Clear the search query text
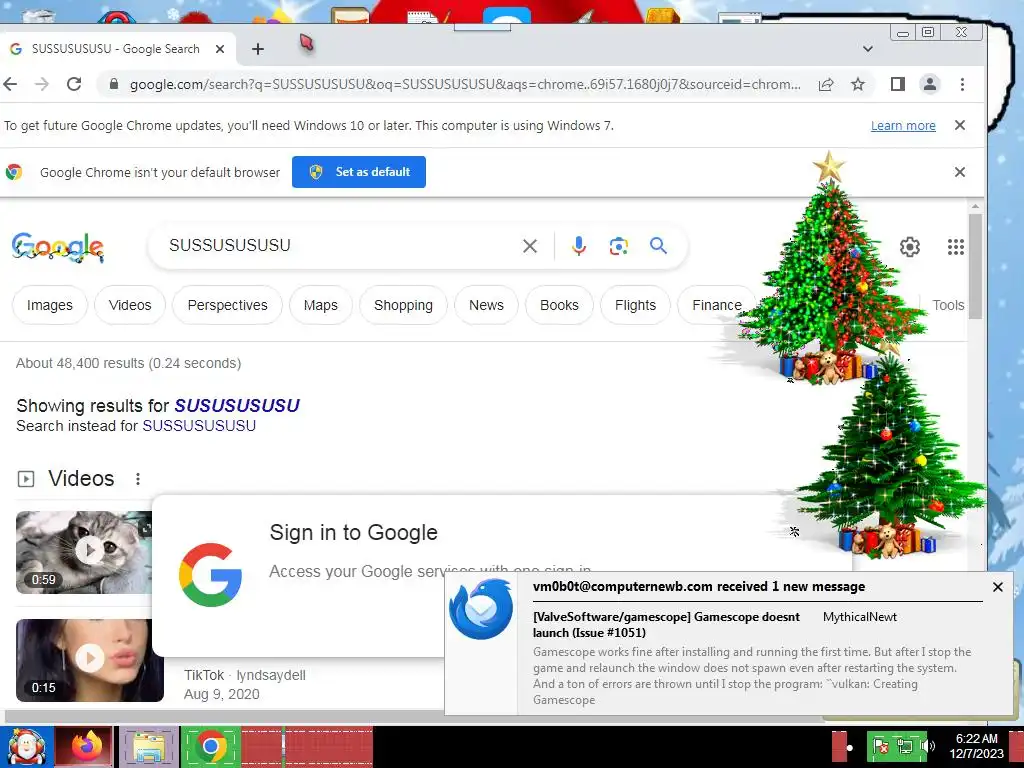Viewport: 1024px width, 768px height. pyautogui.click(x=530, y=246)
